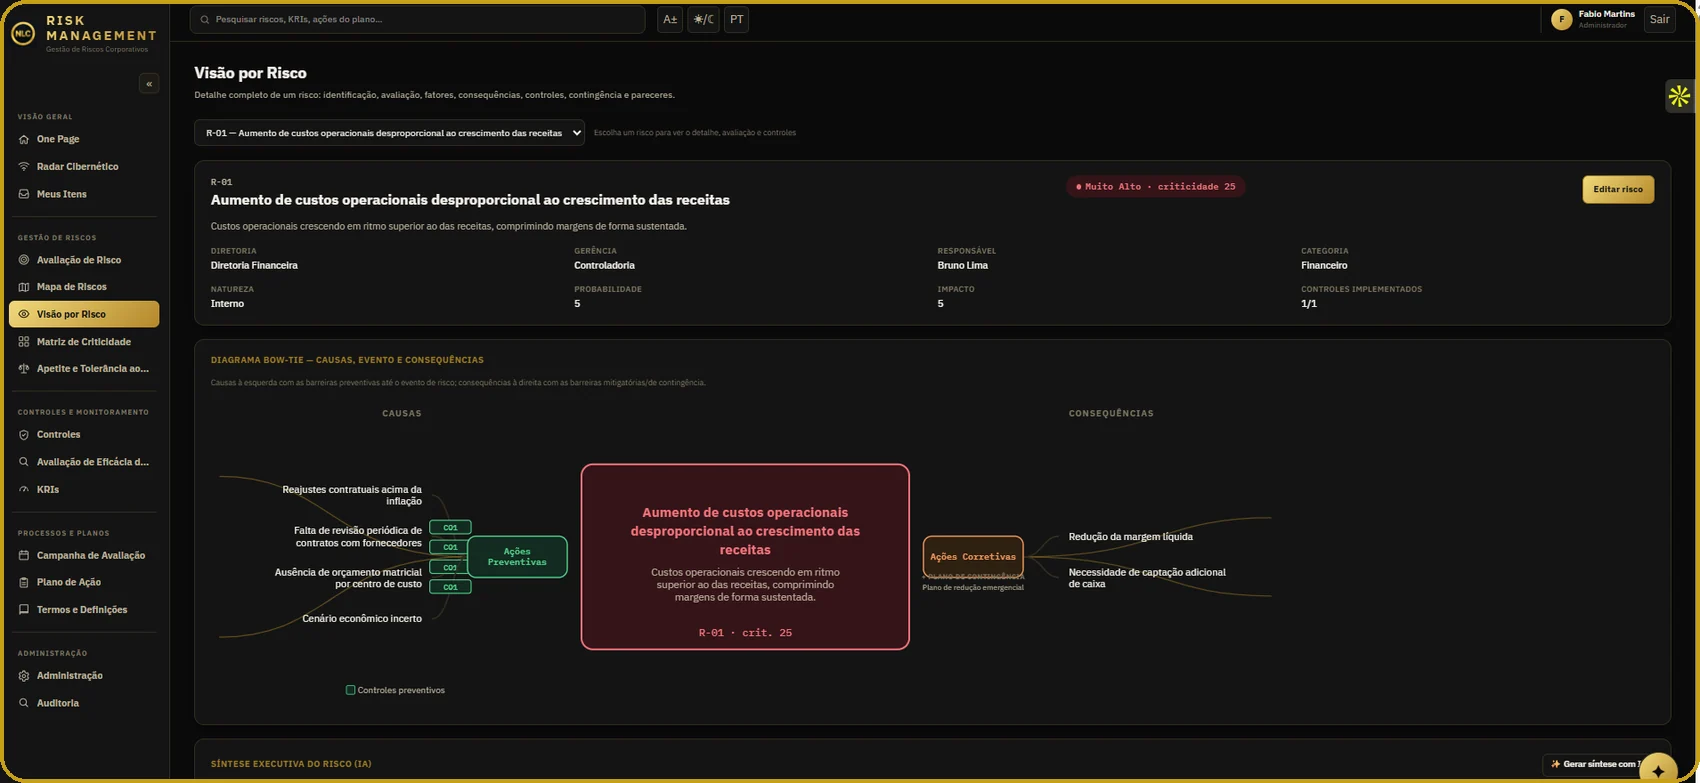Click the "Controladoria" gerência value
Image resolution: width=1700 pixels, height=783 pixels.
[x=604, y=266]
